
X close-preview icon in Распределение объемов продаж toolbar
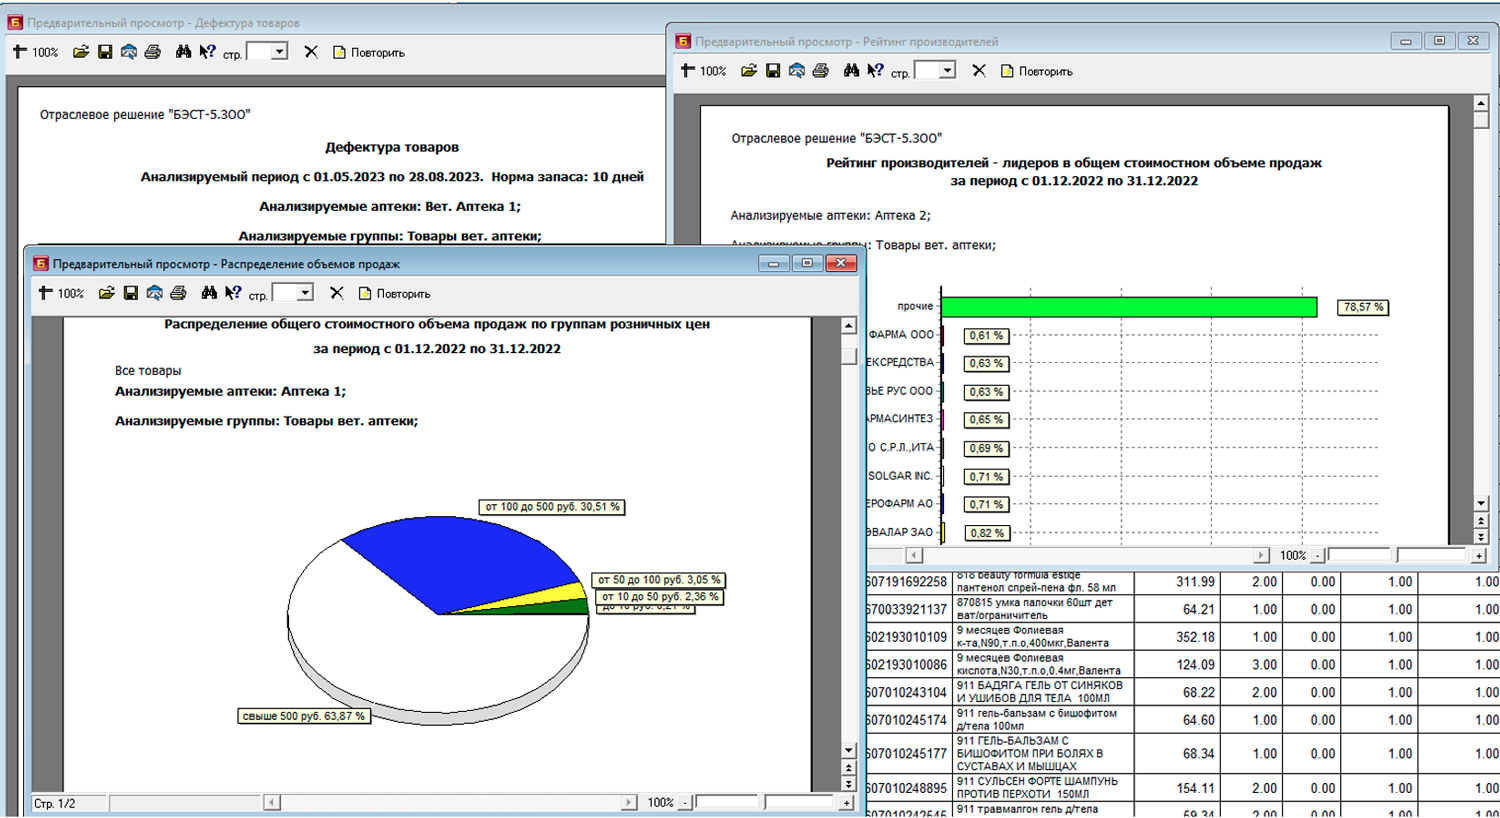(337, 293)
